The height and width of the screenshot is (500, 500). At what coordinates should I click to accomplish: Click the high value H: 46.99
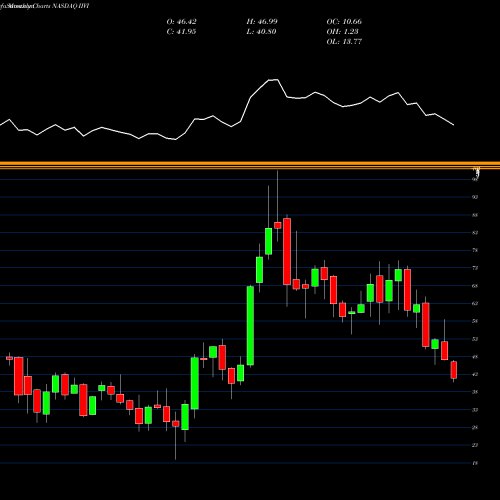point(262,22)
